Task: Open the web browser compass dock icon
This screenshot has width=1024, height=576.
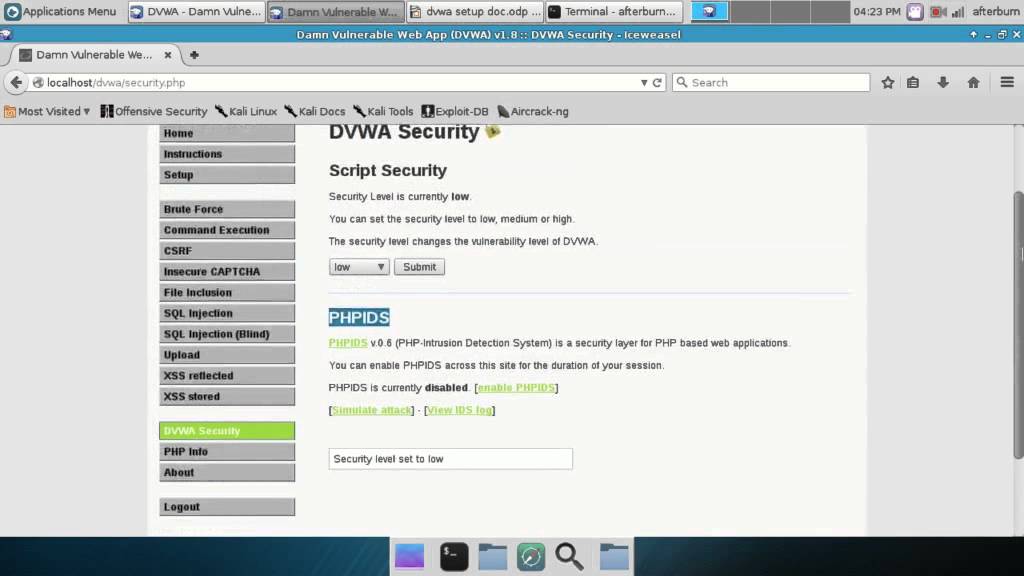Action: coord(531,556)
